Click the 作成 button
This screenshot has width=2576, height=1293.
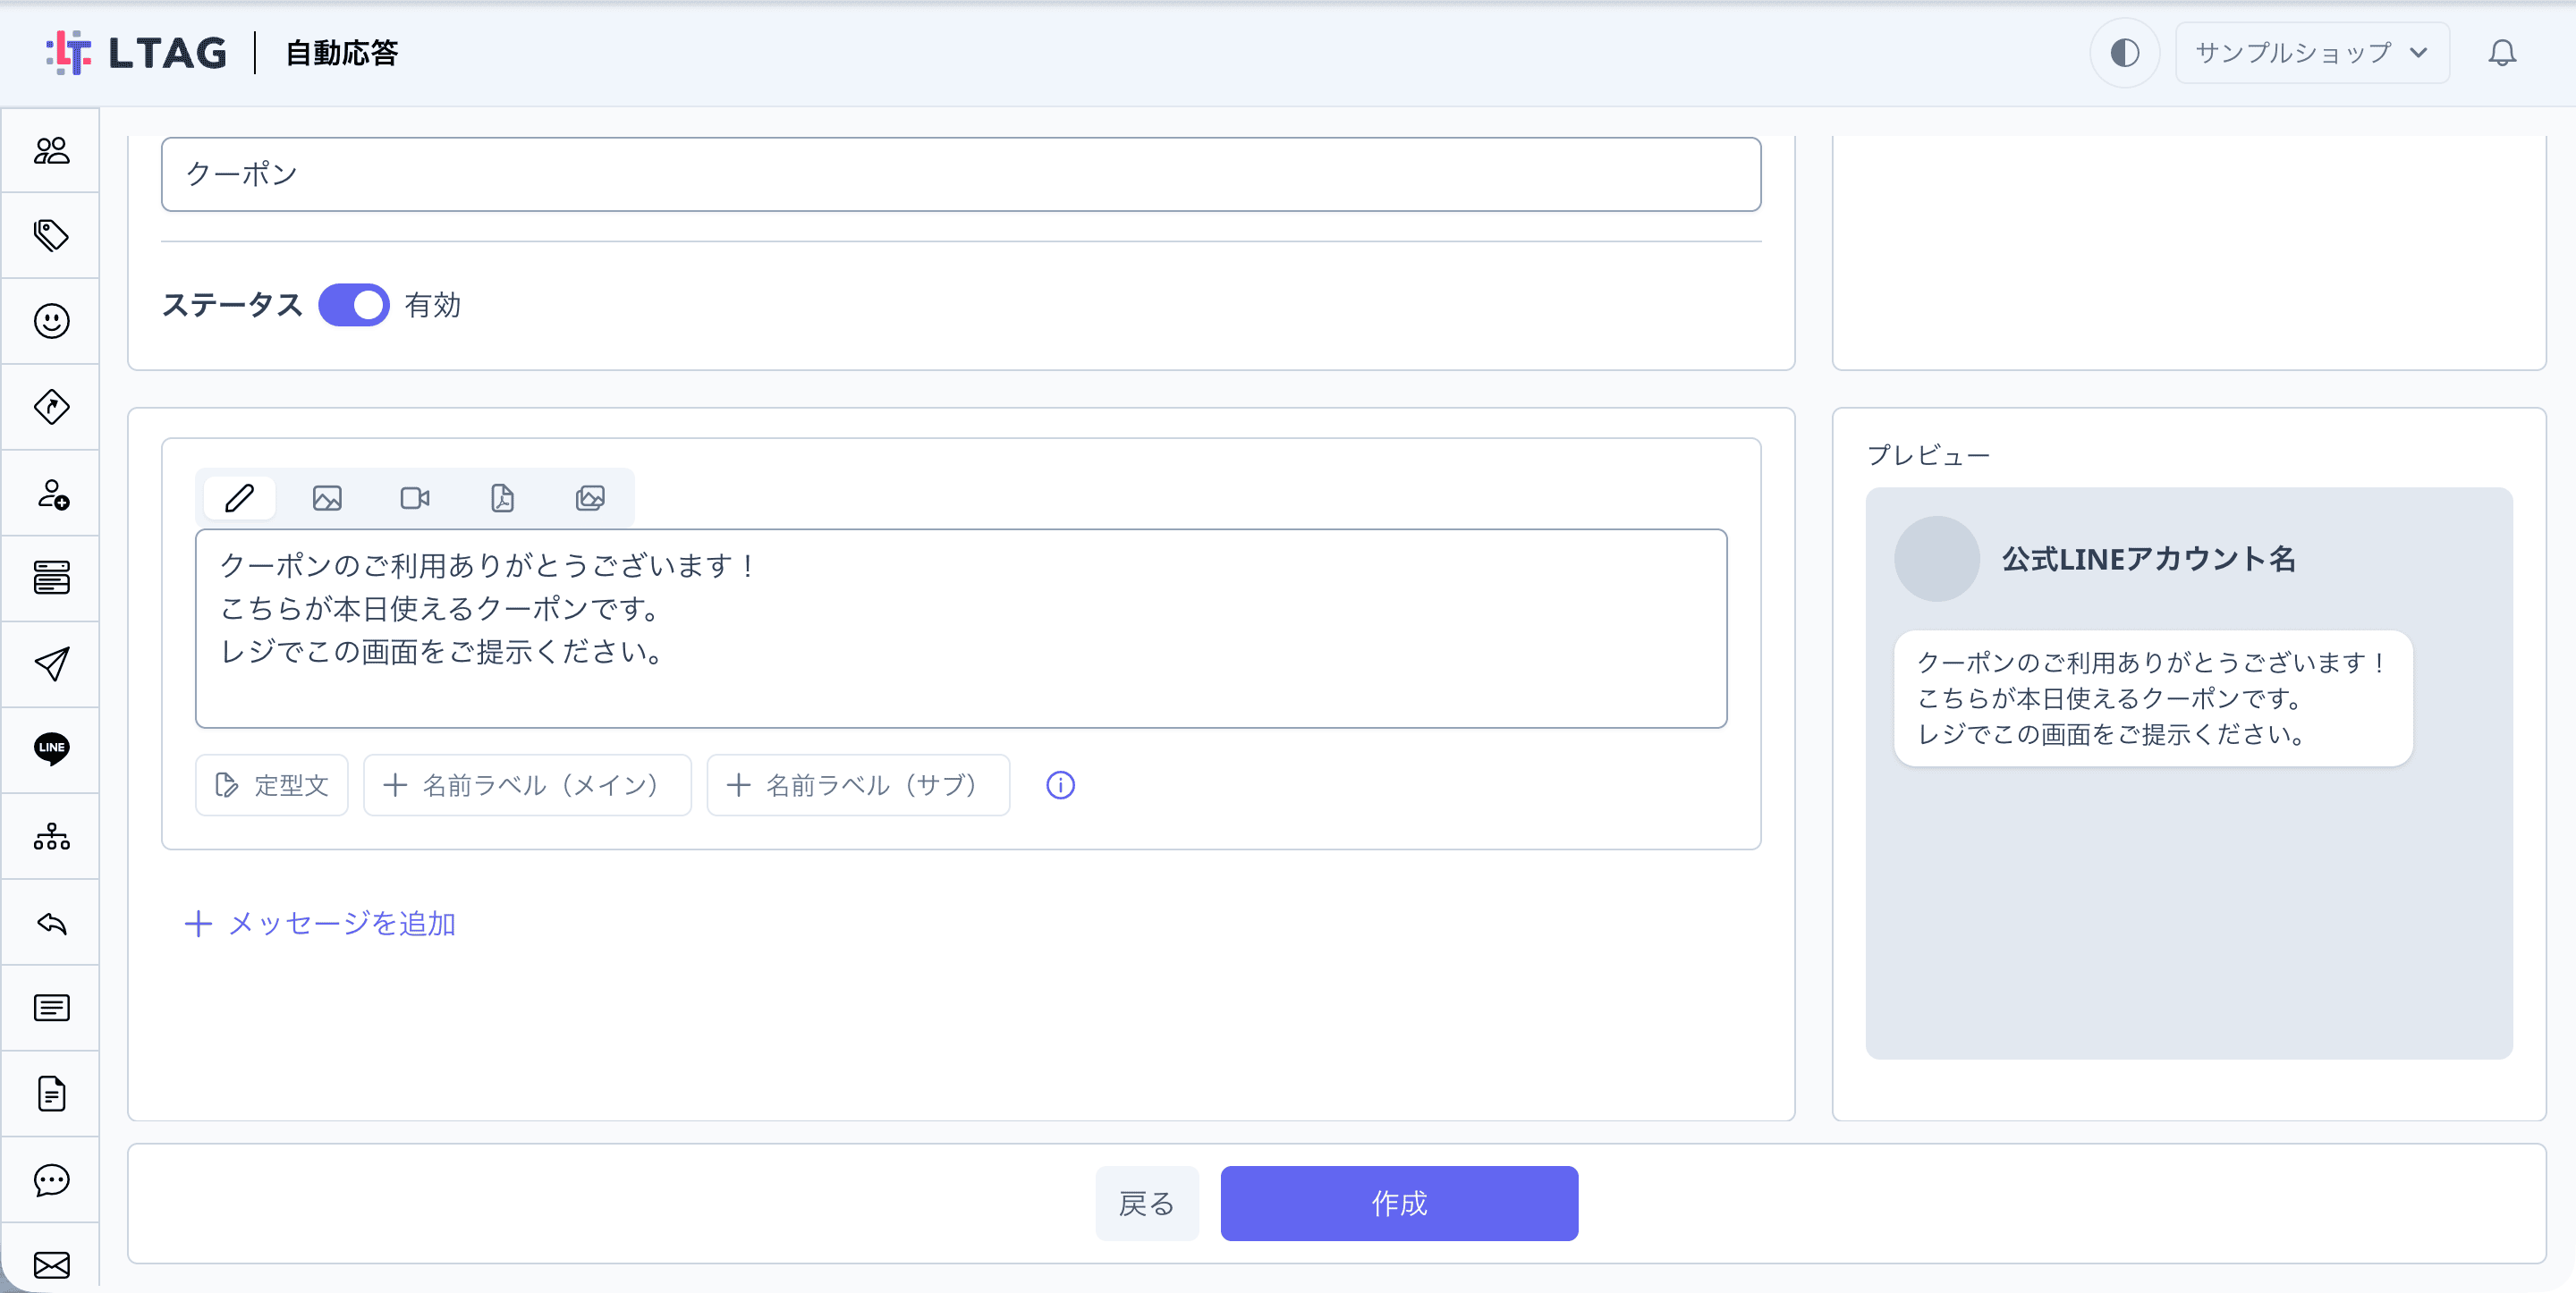coord(1399,1203)
